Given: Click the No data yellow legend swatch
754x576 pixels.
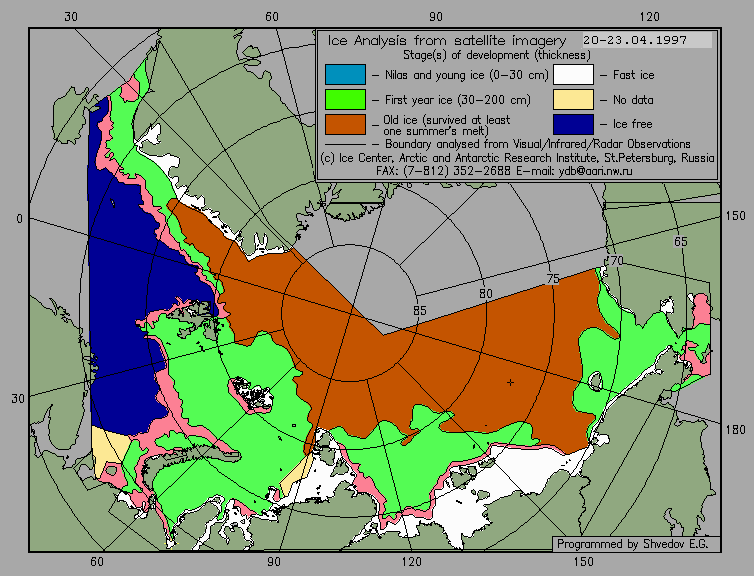Looking at the screenshot, I should click(573, 100).
